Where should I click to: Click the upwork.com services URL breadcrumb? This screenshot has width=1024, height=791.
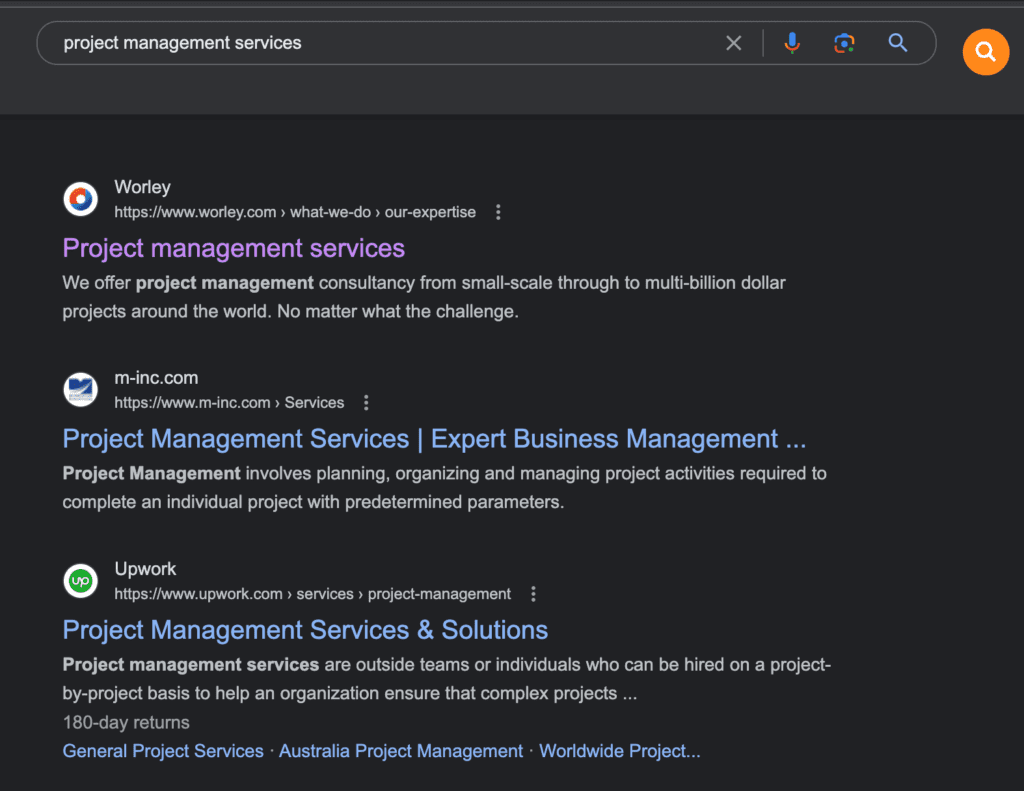coord(313,594)
